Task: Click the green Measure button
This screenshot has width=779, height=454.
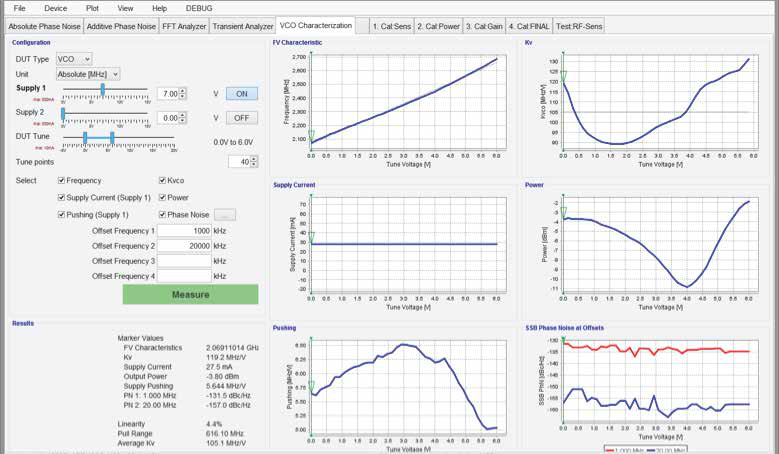Action: click(x=190, y=294)
